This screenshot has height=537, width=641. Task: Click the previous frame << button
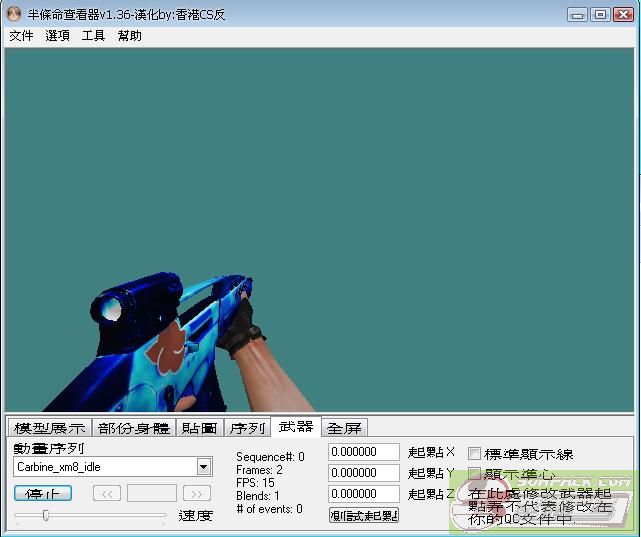(107, 493)
